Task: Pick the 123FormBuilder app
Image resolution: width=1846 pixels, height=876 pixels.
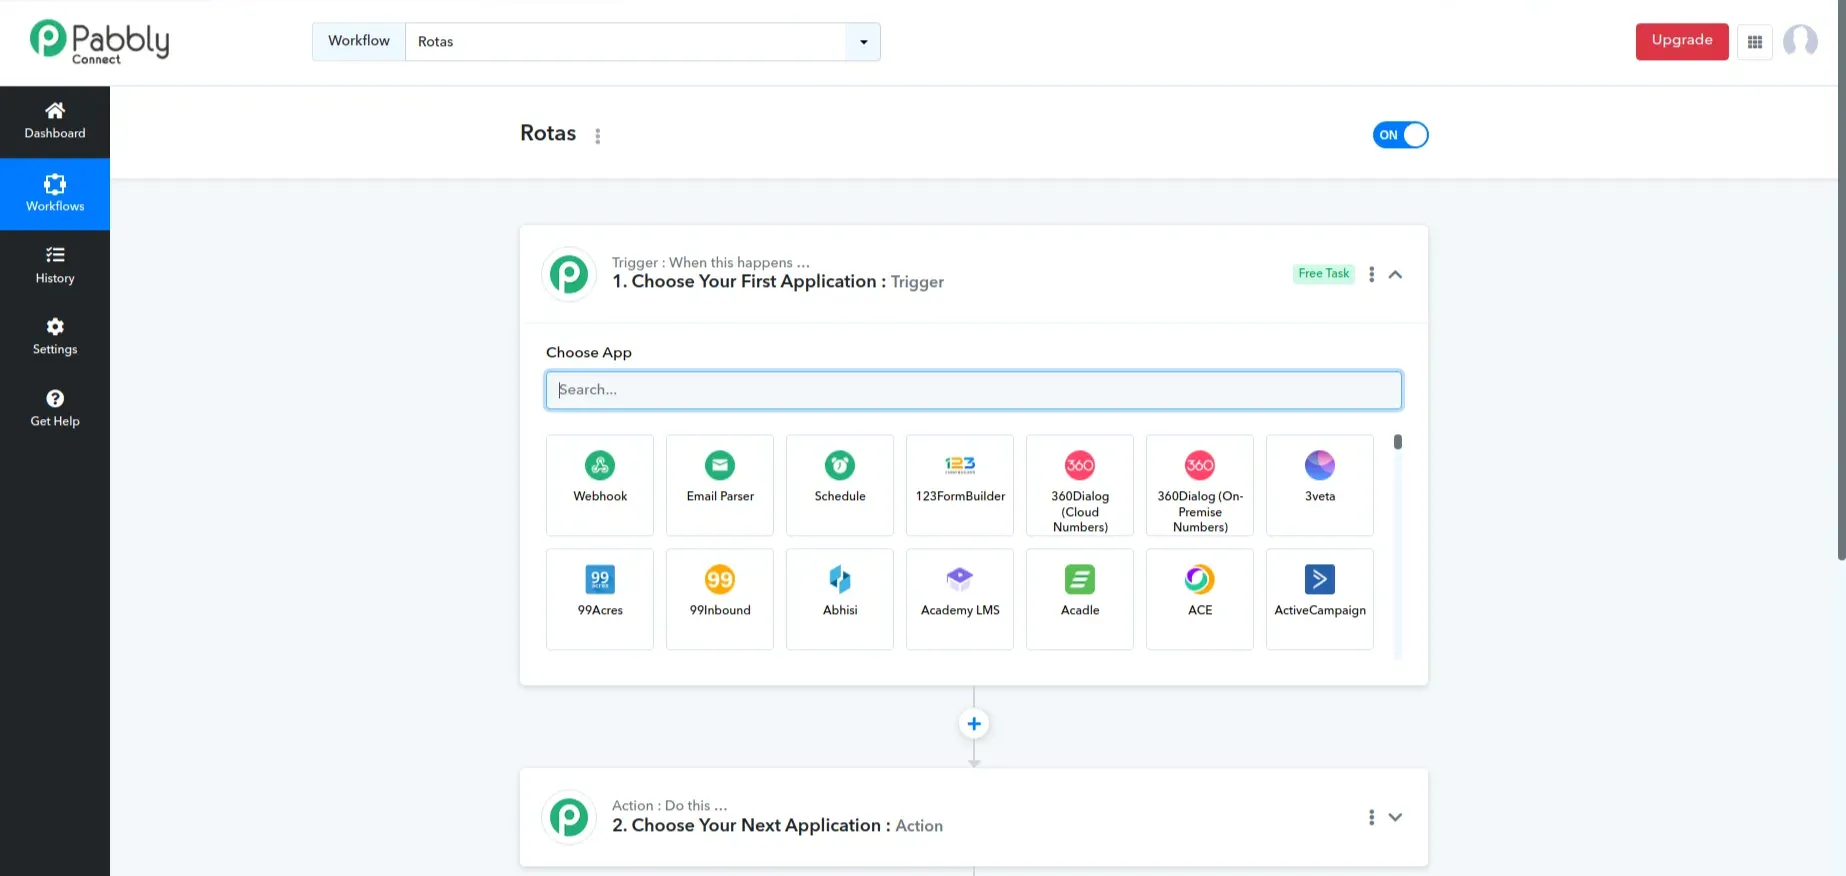Action: (x=960, y=485)
